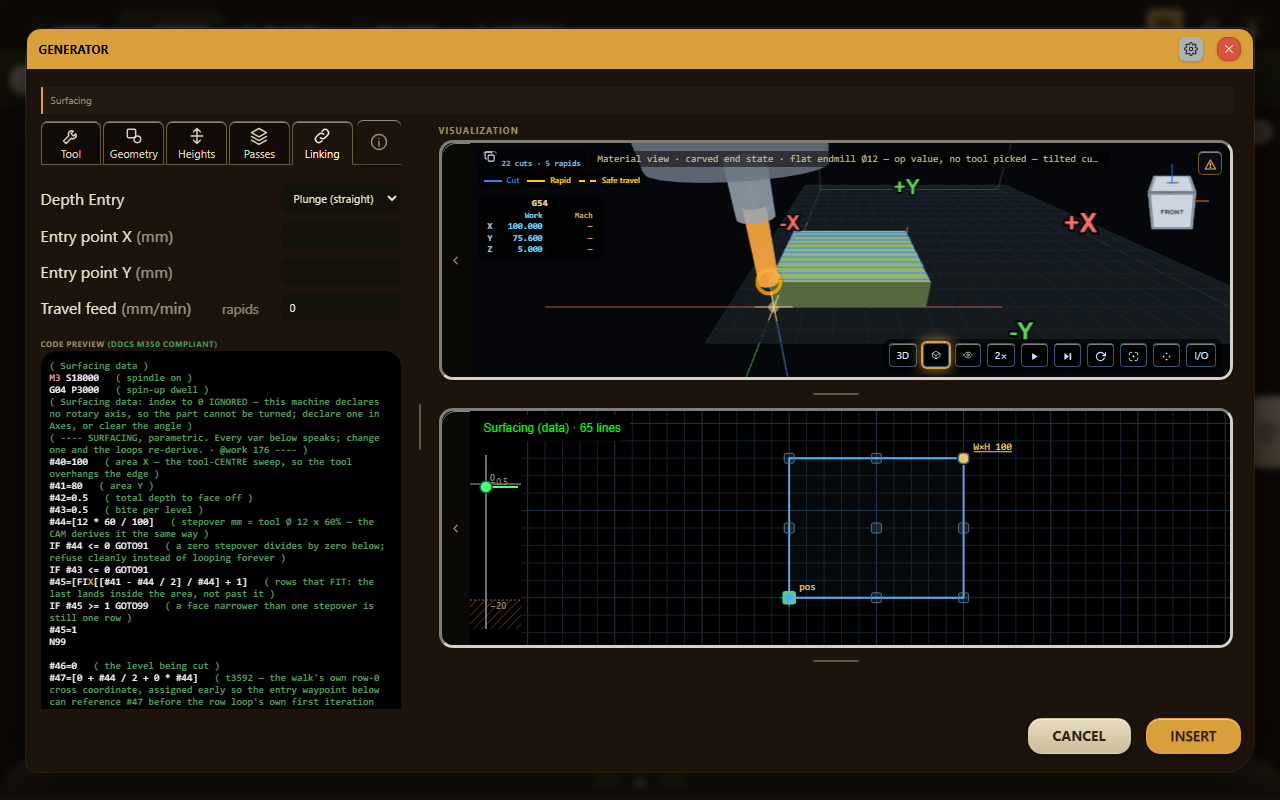Click the center-view crosshair icon
This screenshot has height=800, width=1280.
point(1166,355)
